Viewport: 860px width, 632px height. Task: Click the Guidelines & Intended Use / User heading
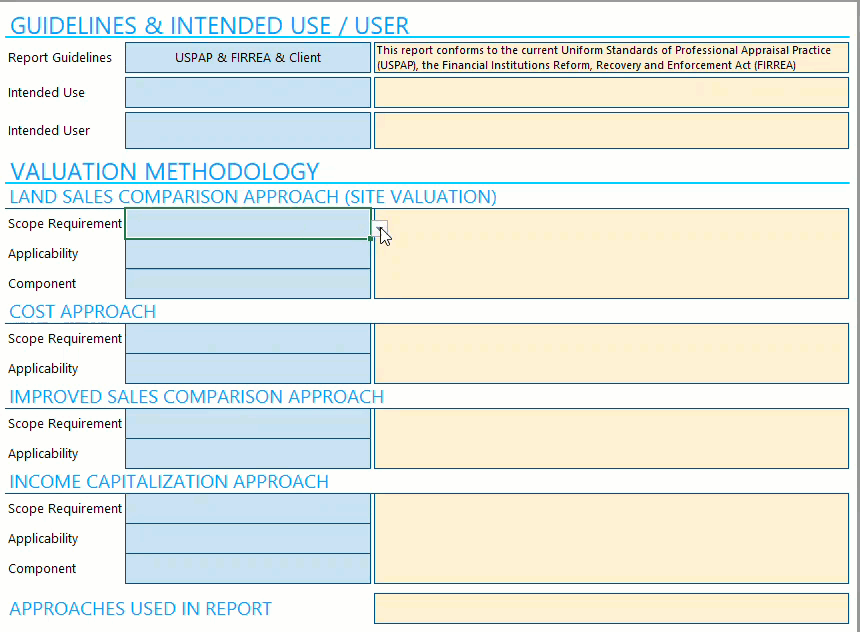pos(210,26)
